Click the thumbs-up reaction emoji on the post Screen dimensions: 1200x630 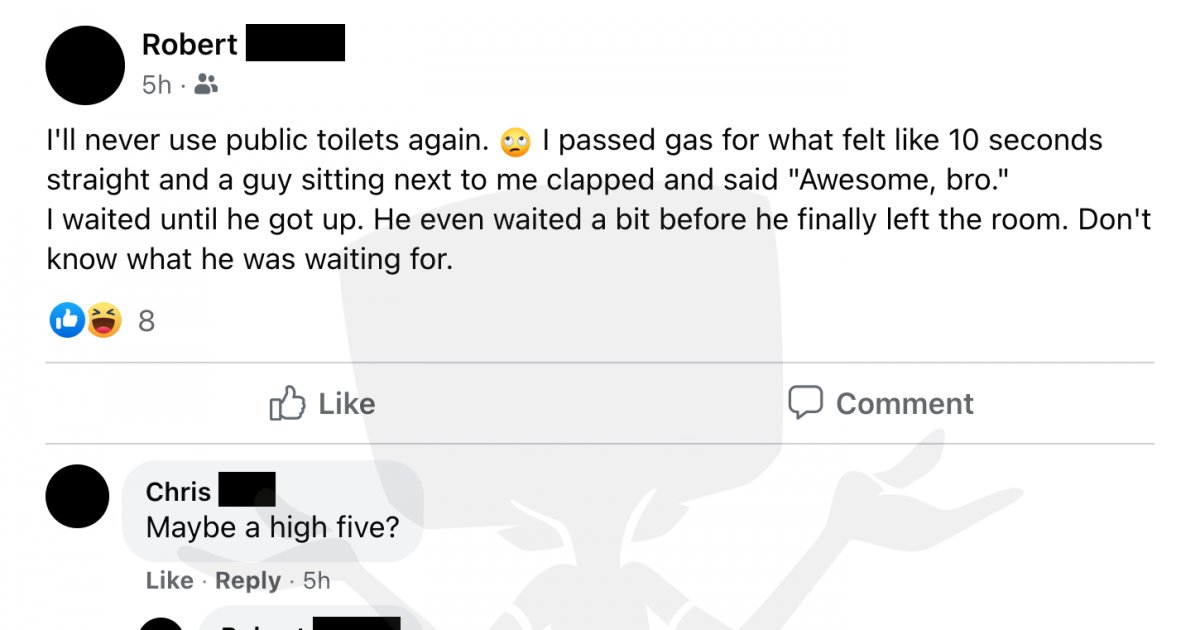point(66,320)
